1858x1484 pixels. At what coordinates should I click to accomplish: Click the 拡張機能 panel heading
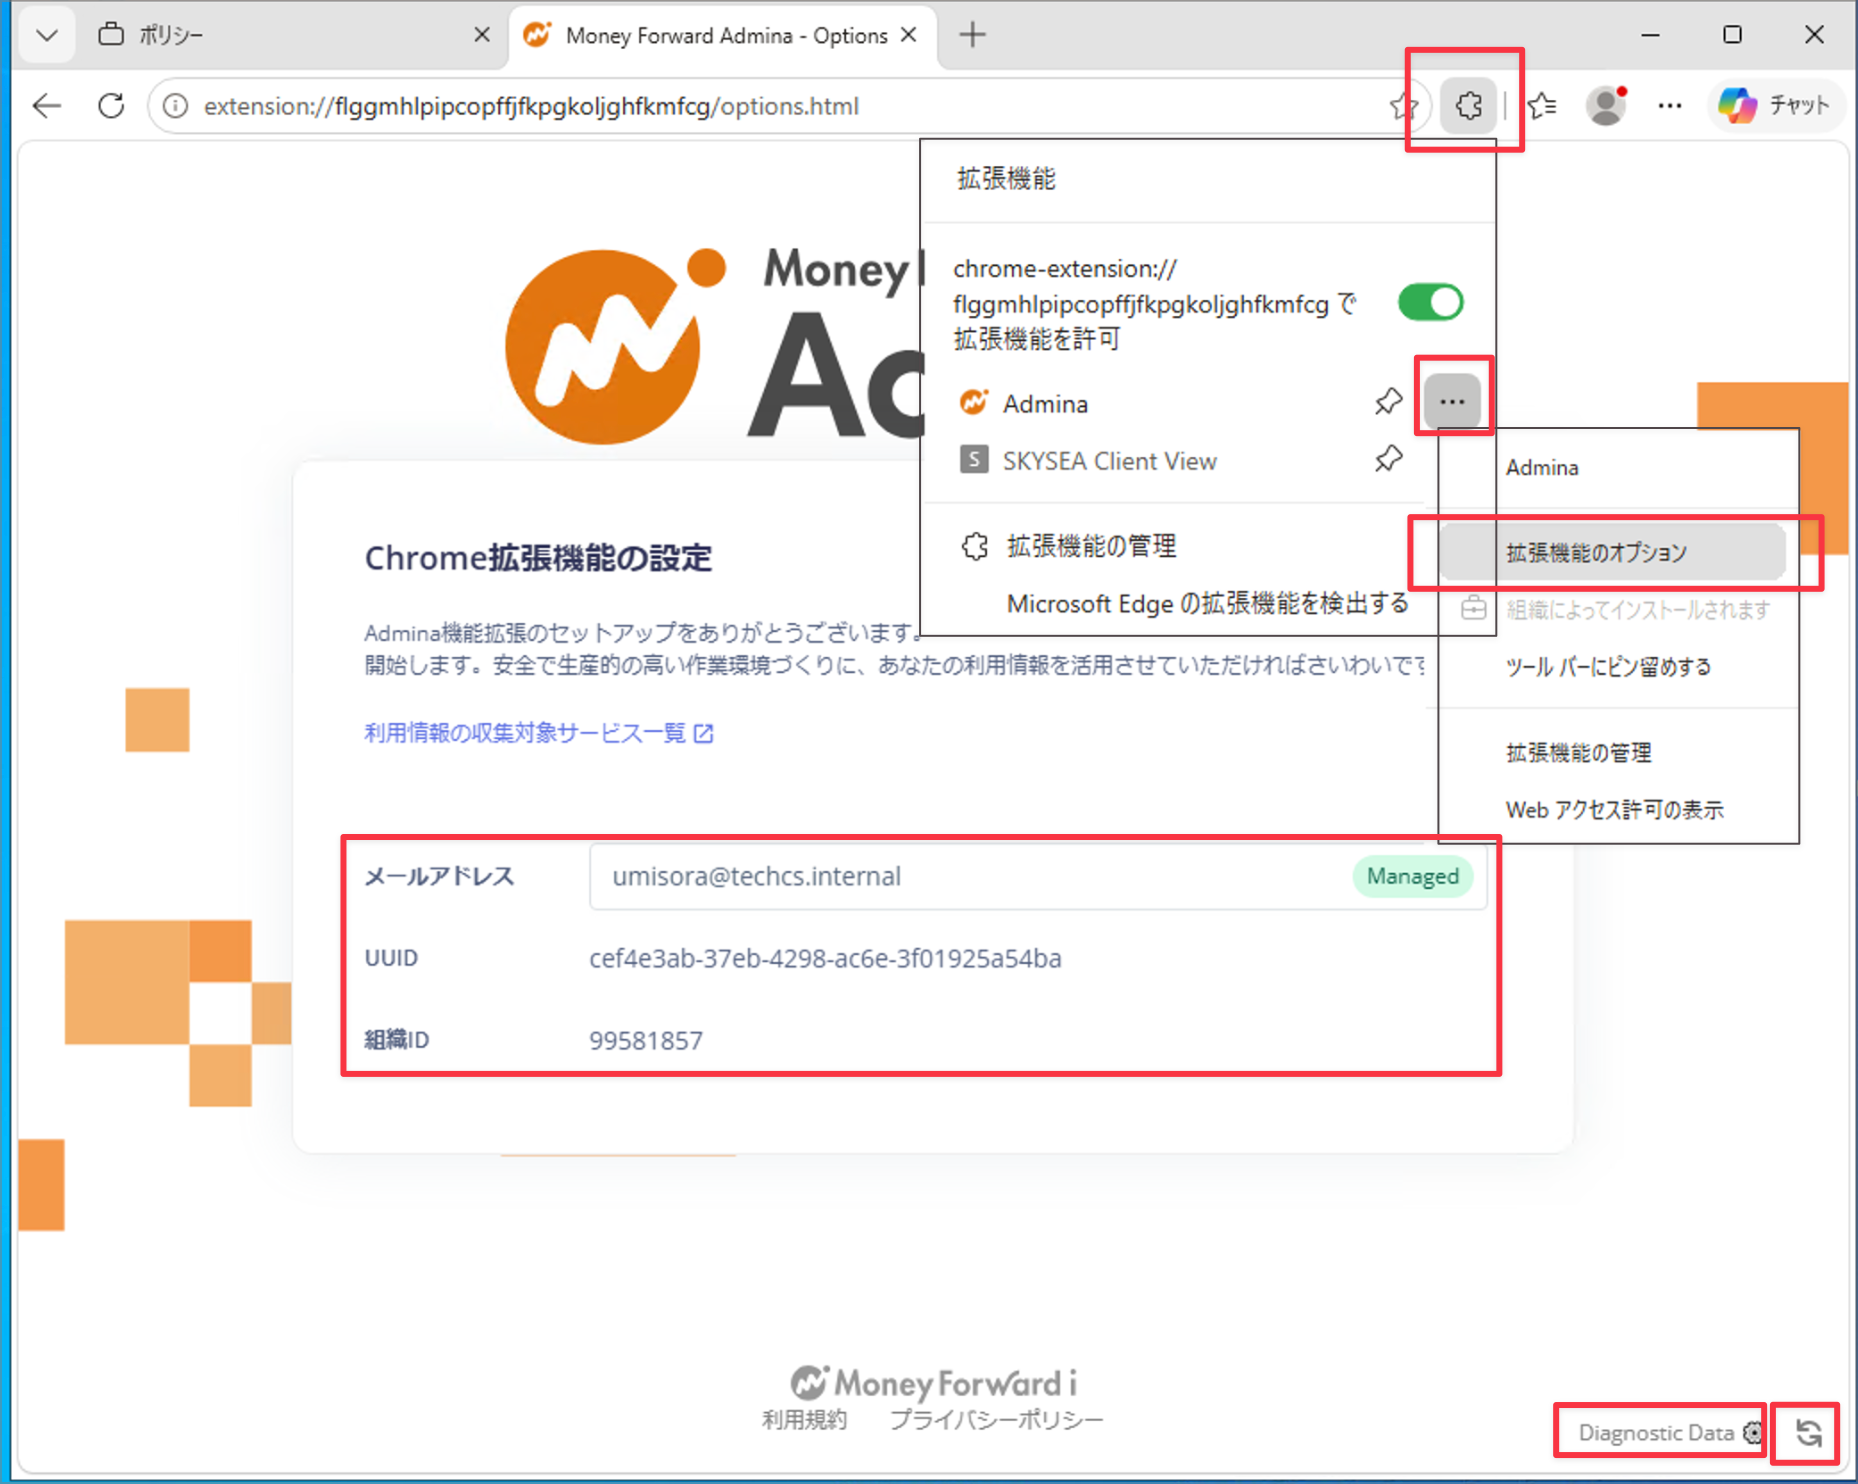point(1006,178)
